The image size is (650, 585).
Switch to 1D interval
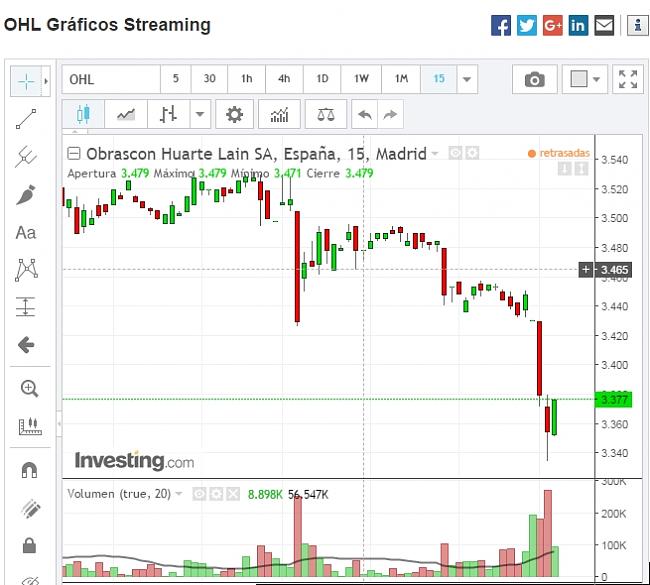point(322,79)
